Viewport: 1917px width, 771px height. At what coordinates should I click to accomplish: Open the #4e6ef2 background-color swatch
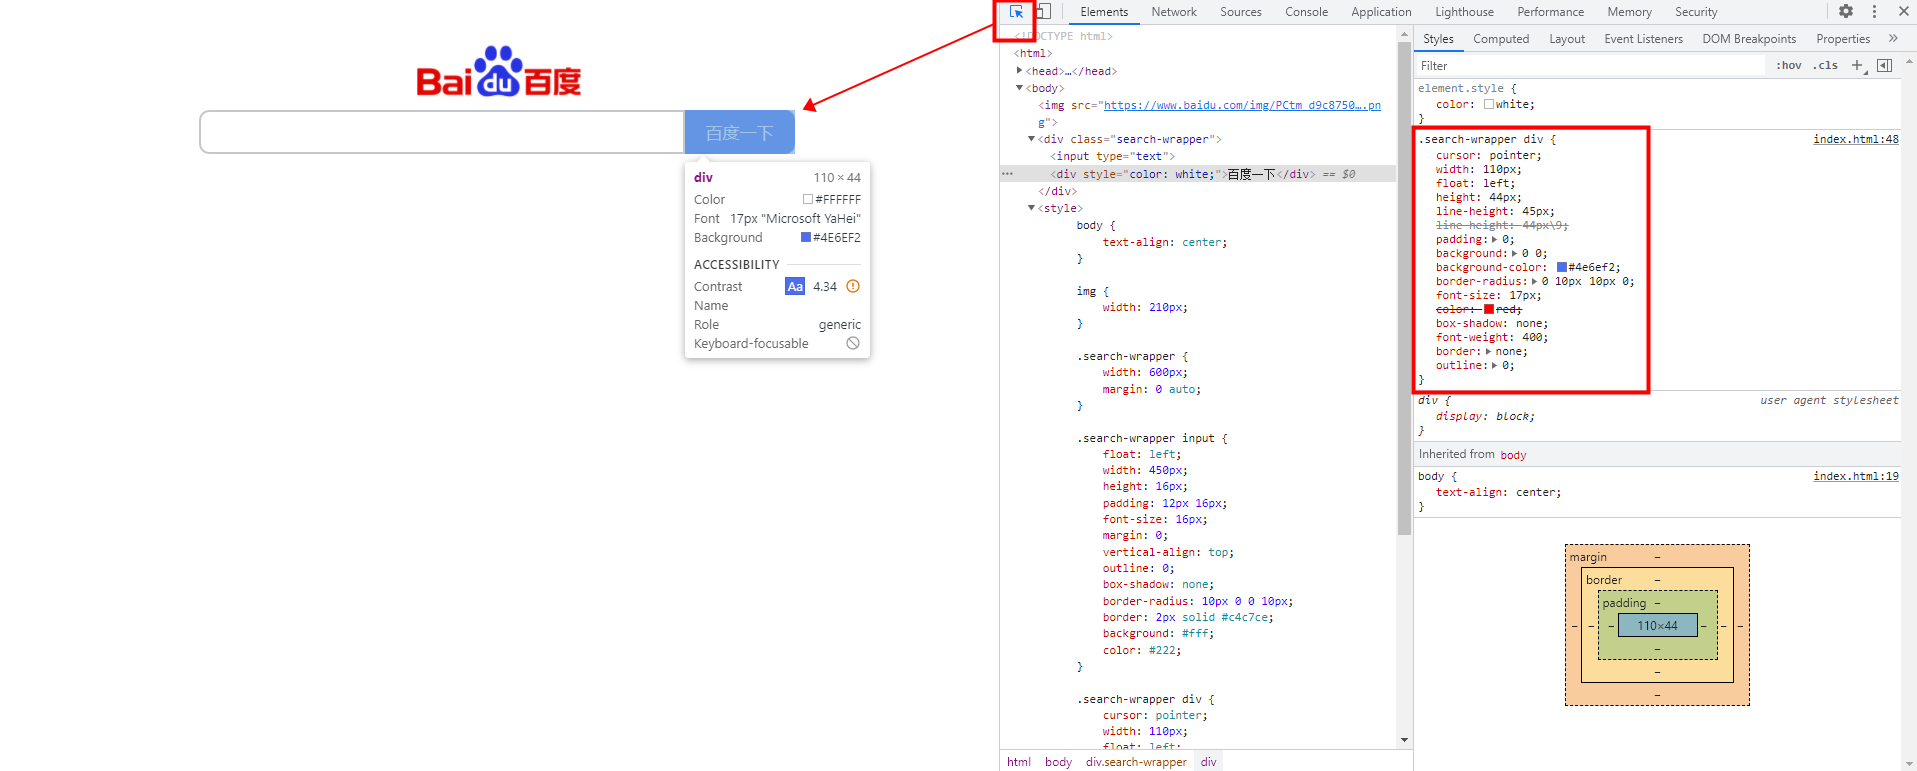1562,268
